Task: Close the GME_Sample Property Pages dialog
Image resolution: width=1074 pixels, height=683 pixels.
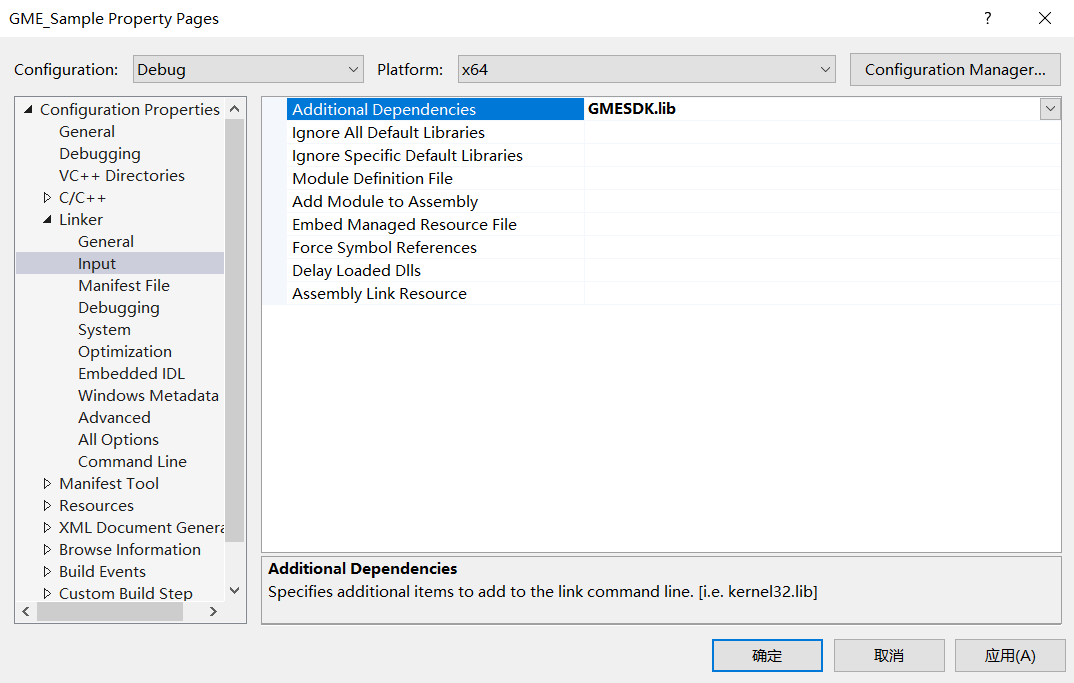Action: (x=1045, y=18)
